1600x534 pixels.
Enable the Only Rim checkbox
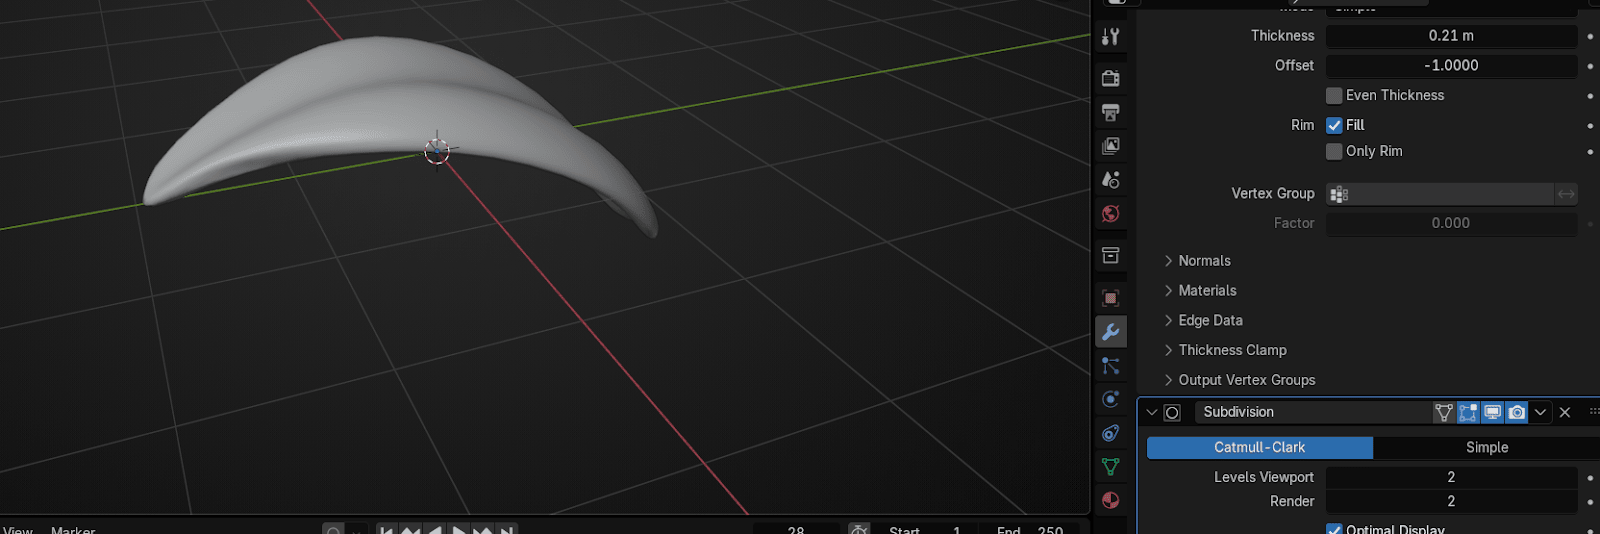click(1334, 152)
